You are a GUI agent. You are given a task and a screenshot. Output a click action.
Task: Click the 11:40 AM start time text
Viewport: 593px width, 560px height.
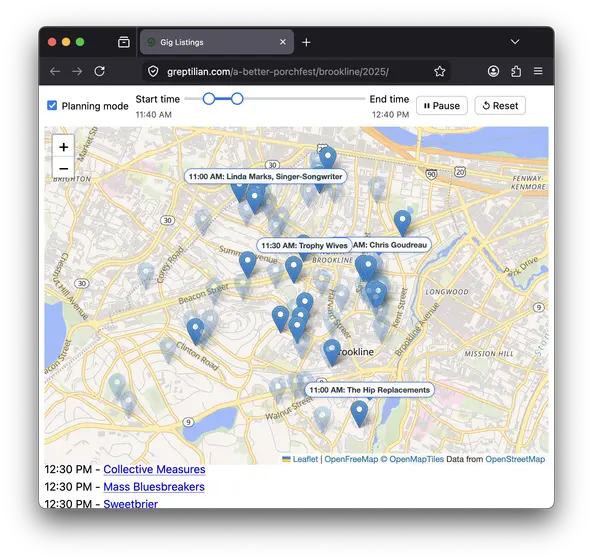click(154, 115)
